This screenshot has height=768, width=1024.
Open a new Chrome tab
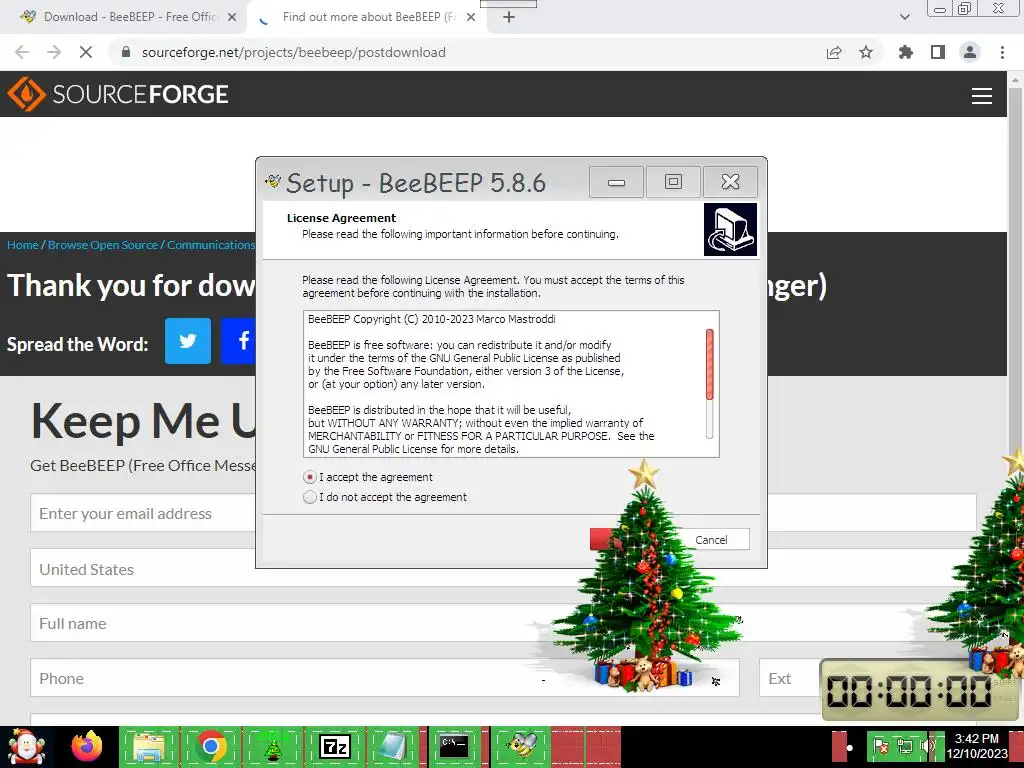tap(509, 18)
